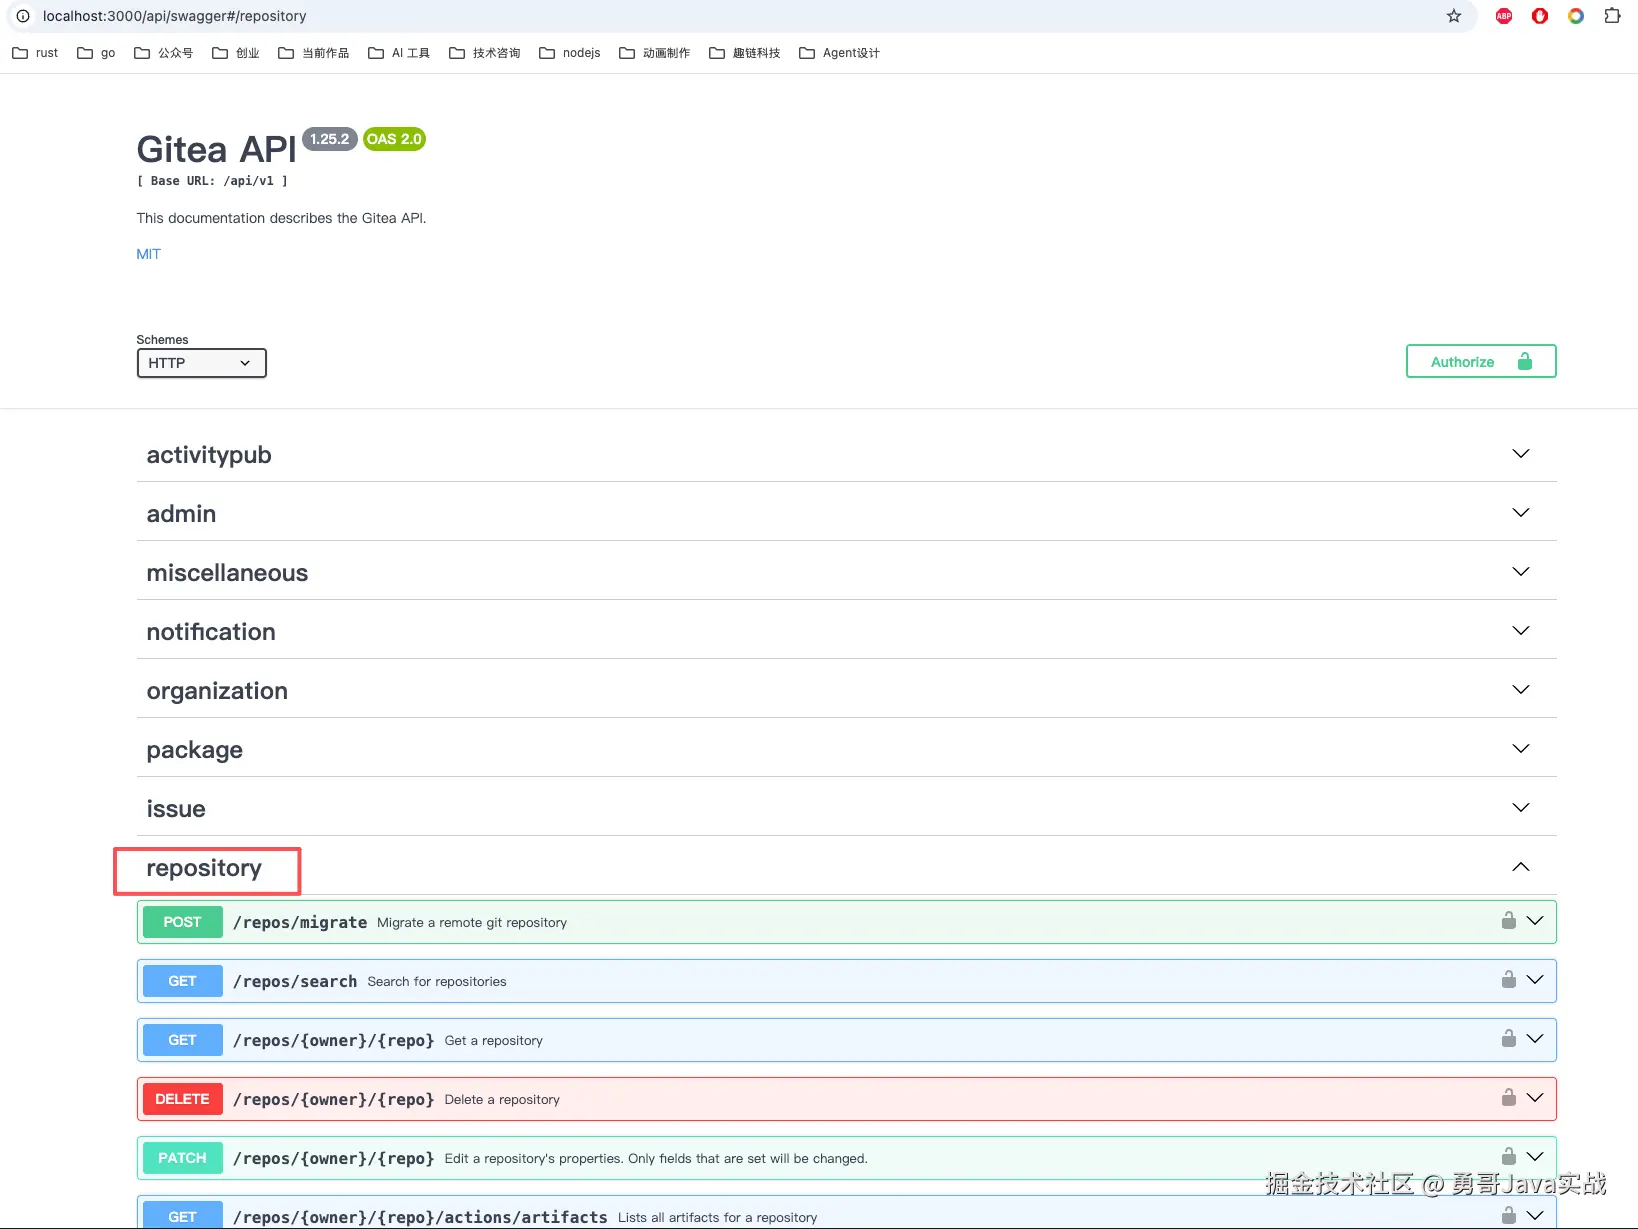Open the 当前作品 bookmarks folder
This screenshot has width=1638, height=1229.
pos(314,53)
